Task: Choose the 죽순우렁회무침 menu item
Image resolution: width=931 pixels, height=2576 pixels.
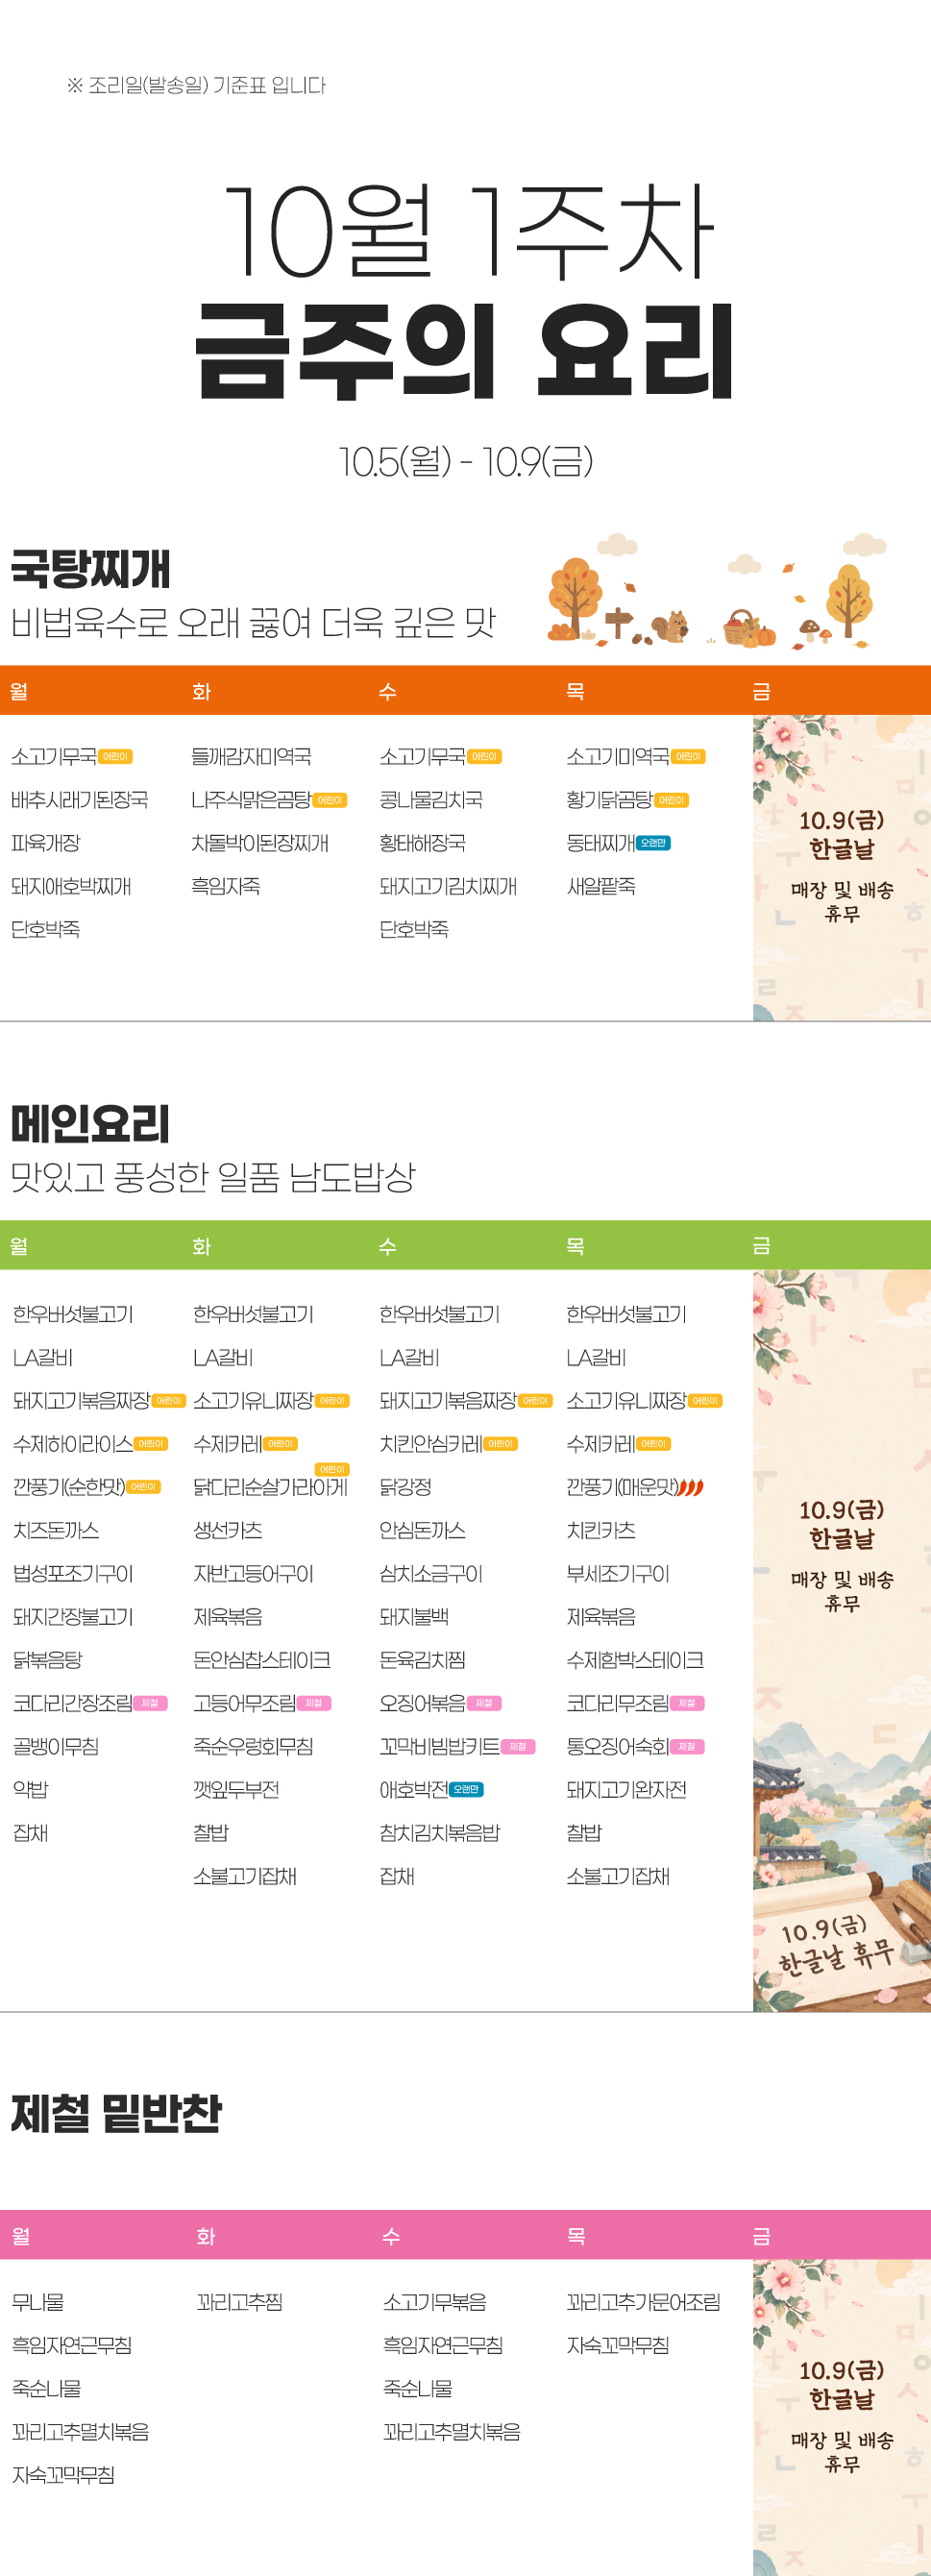Action: (x=253, y=1746)
